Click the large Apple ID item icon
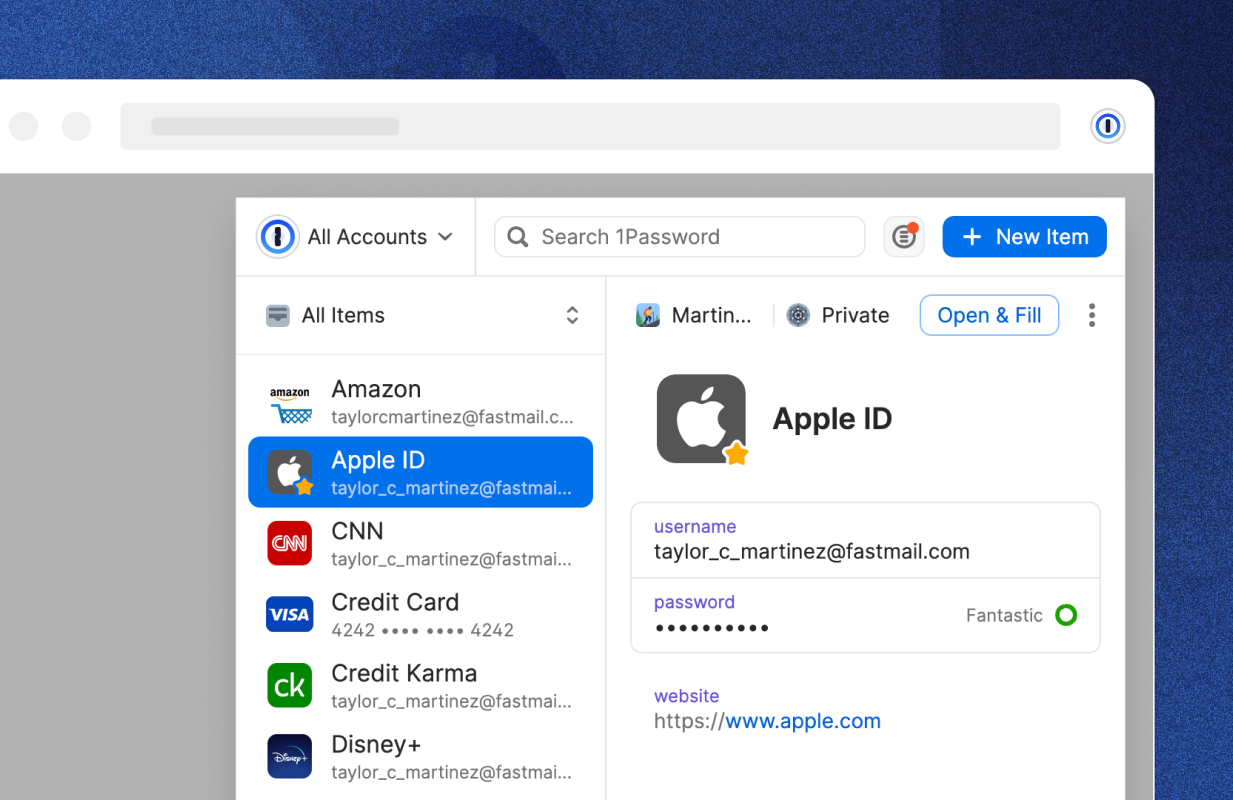 701,419
